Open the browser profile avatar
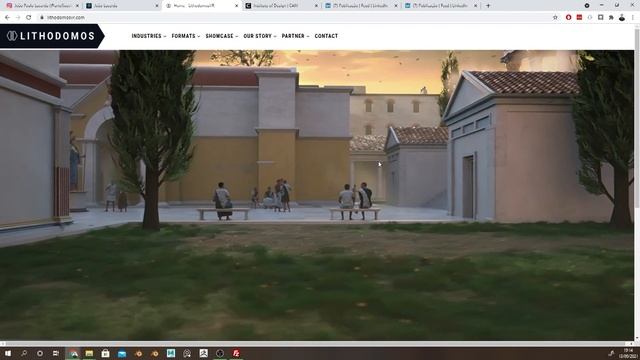The width and height of the screenshot is (640, 360). 622,18
